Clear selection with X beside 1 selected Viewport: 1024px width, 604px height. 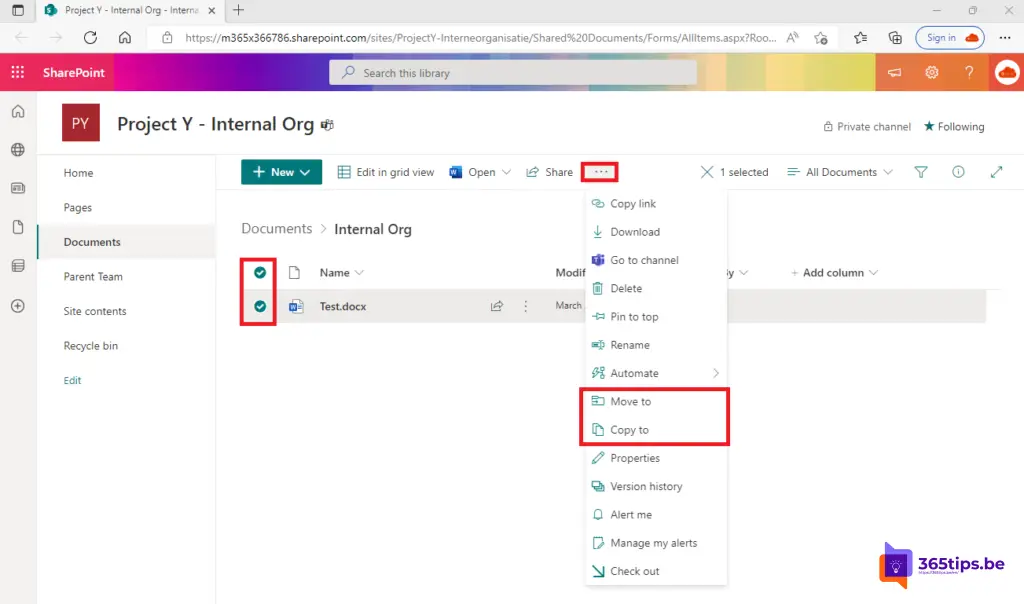[708, 172]
